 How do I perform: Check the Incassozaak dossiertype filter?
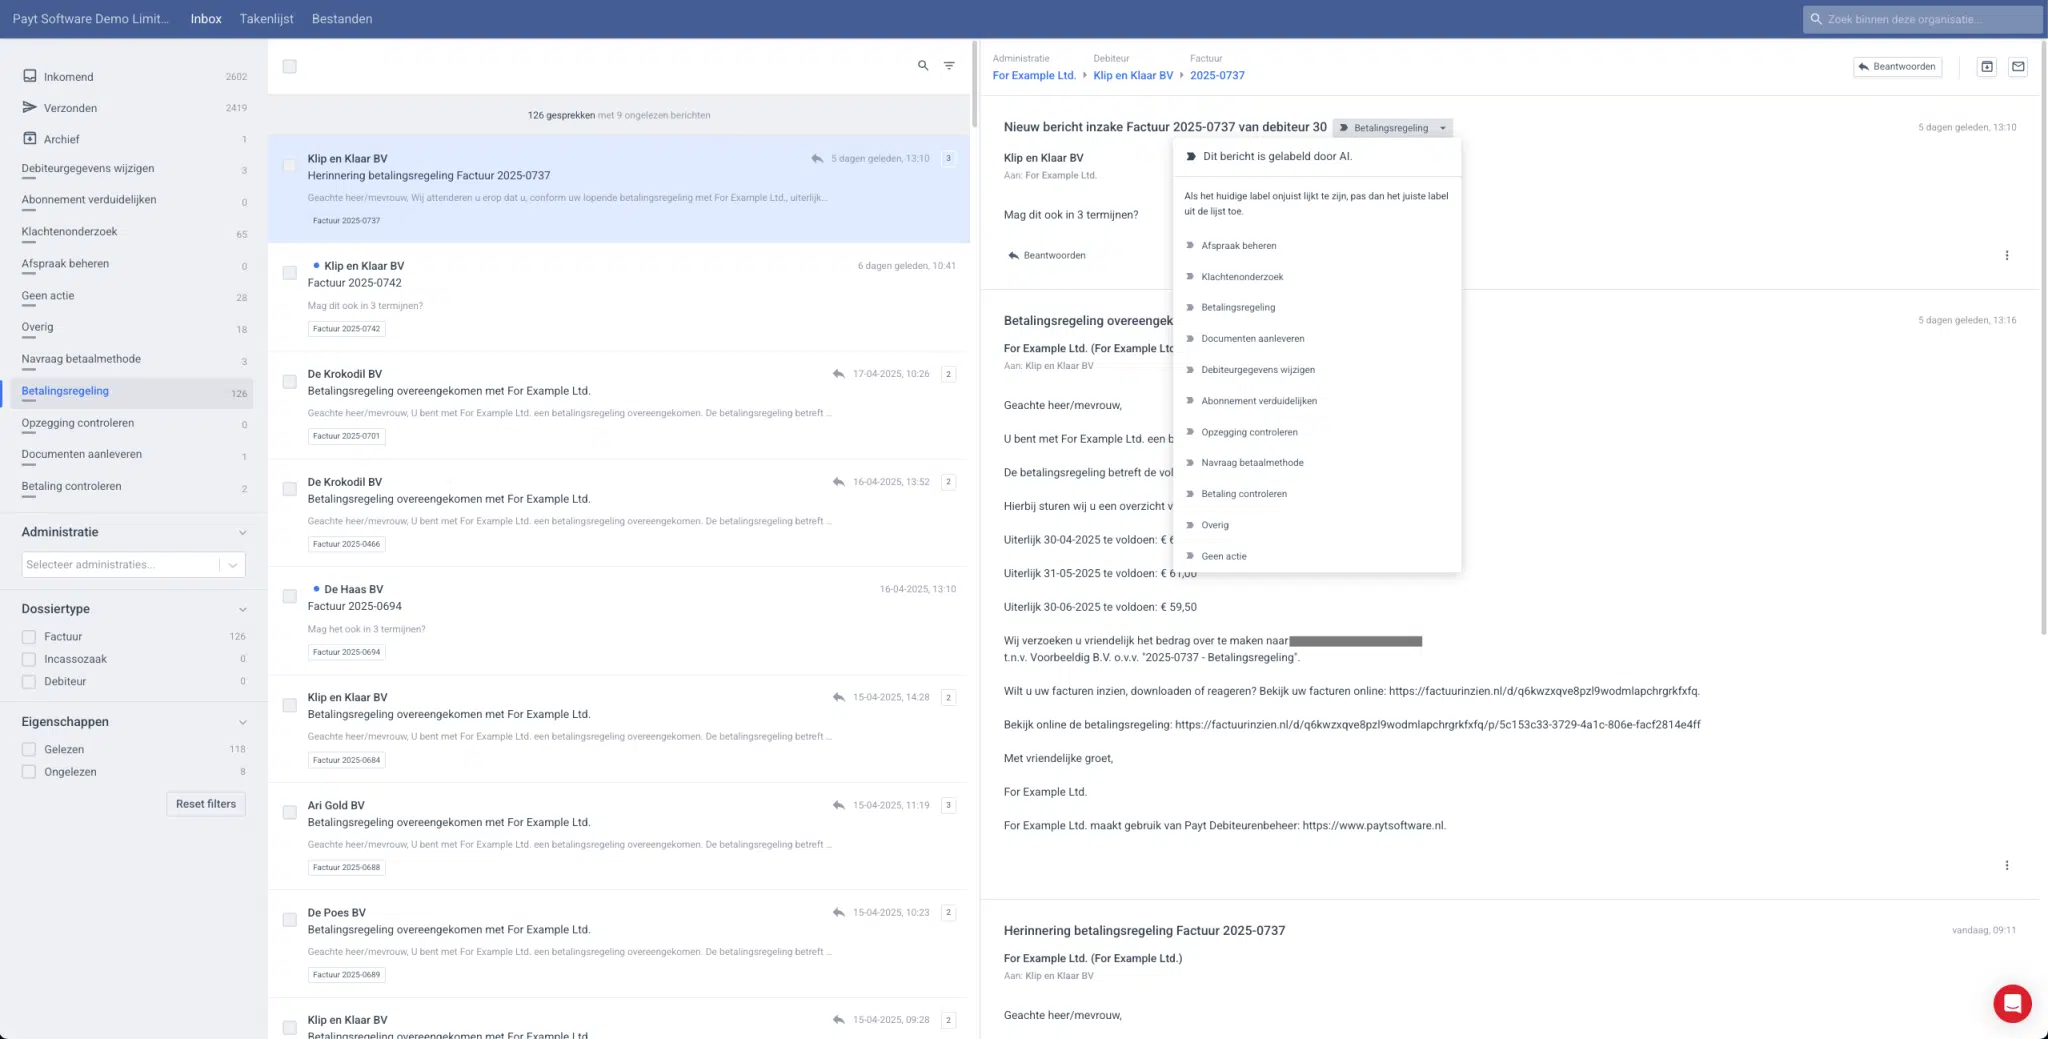[29, 659]
